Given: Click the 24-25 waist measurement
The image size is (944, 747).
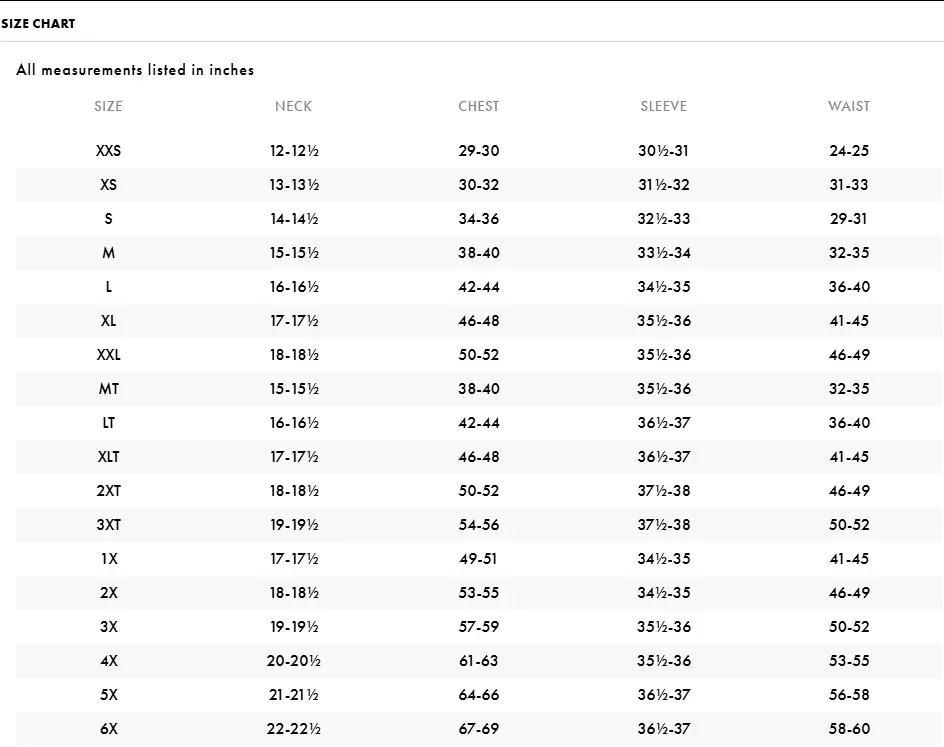Looking at the screenshot, I should pos(849,151).
